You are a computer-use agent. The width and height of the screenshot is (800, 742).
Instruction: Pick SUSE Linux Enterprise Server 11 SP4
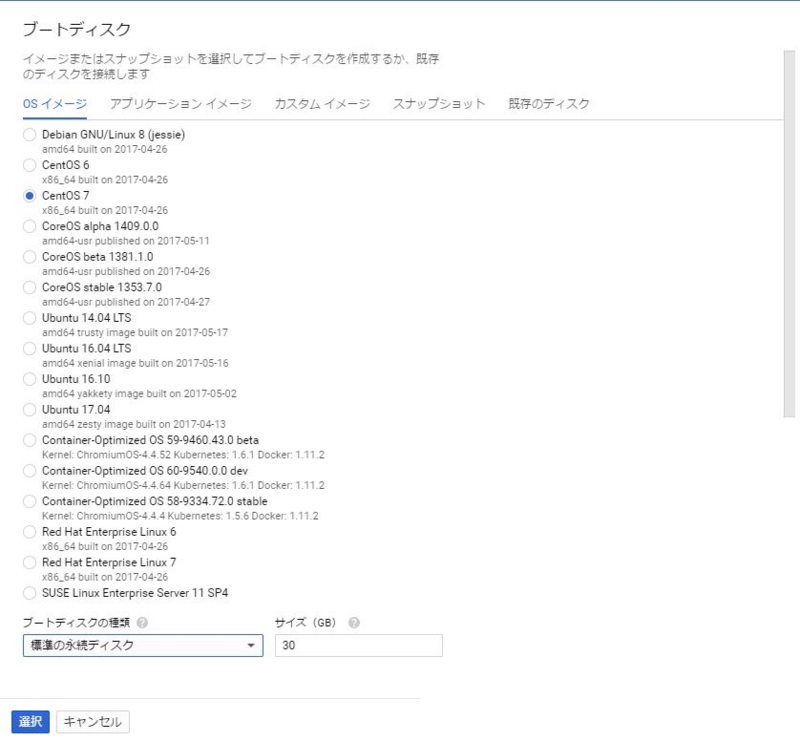click(30, 593)
